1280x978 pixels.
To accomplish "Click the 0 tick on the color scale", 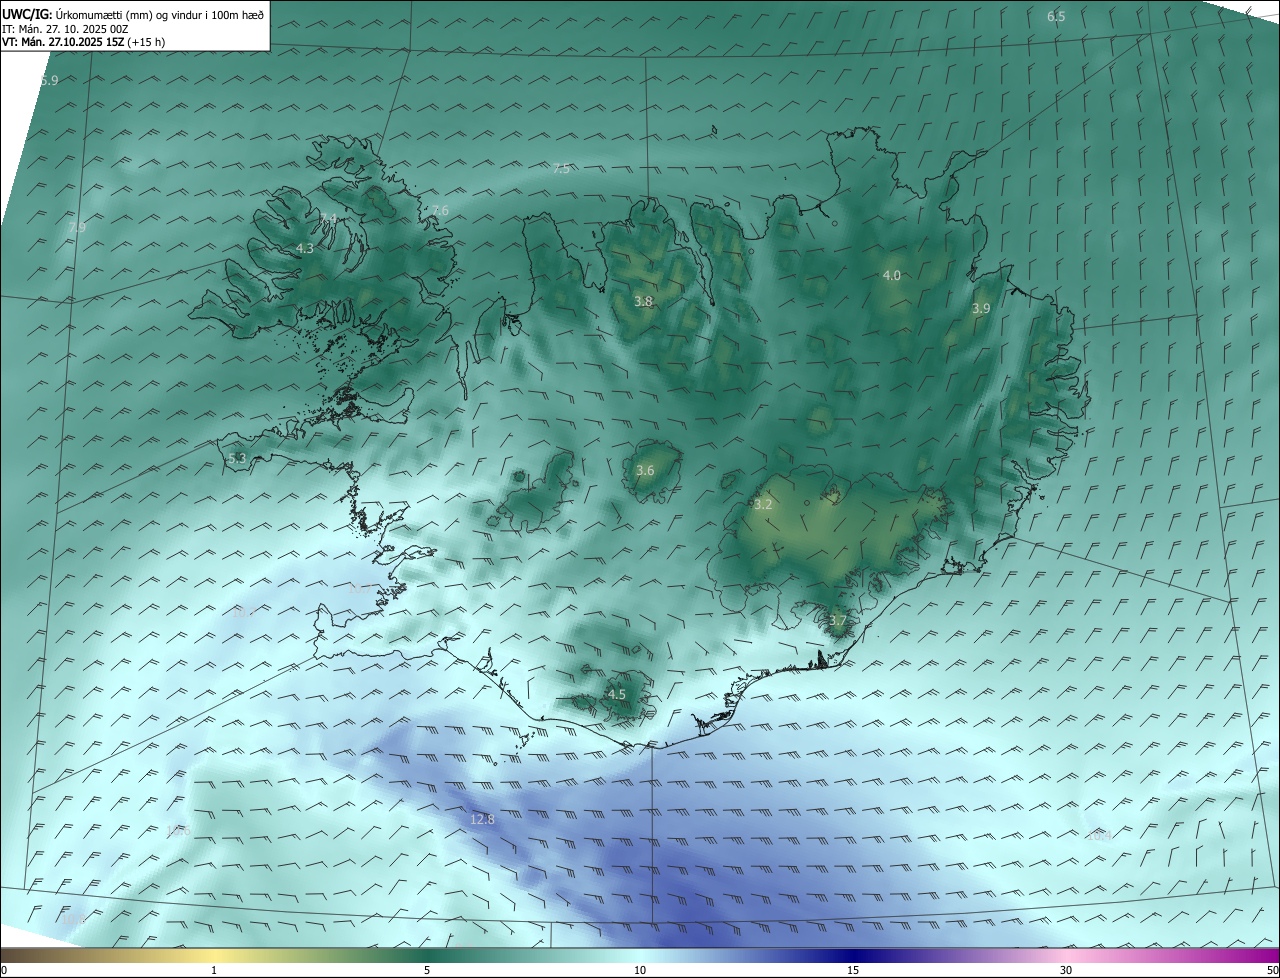I will tap(4, 970).
